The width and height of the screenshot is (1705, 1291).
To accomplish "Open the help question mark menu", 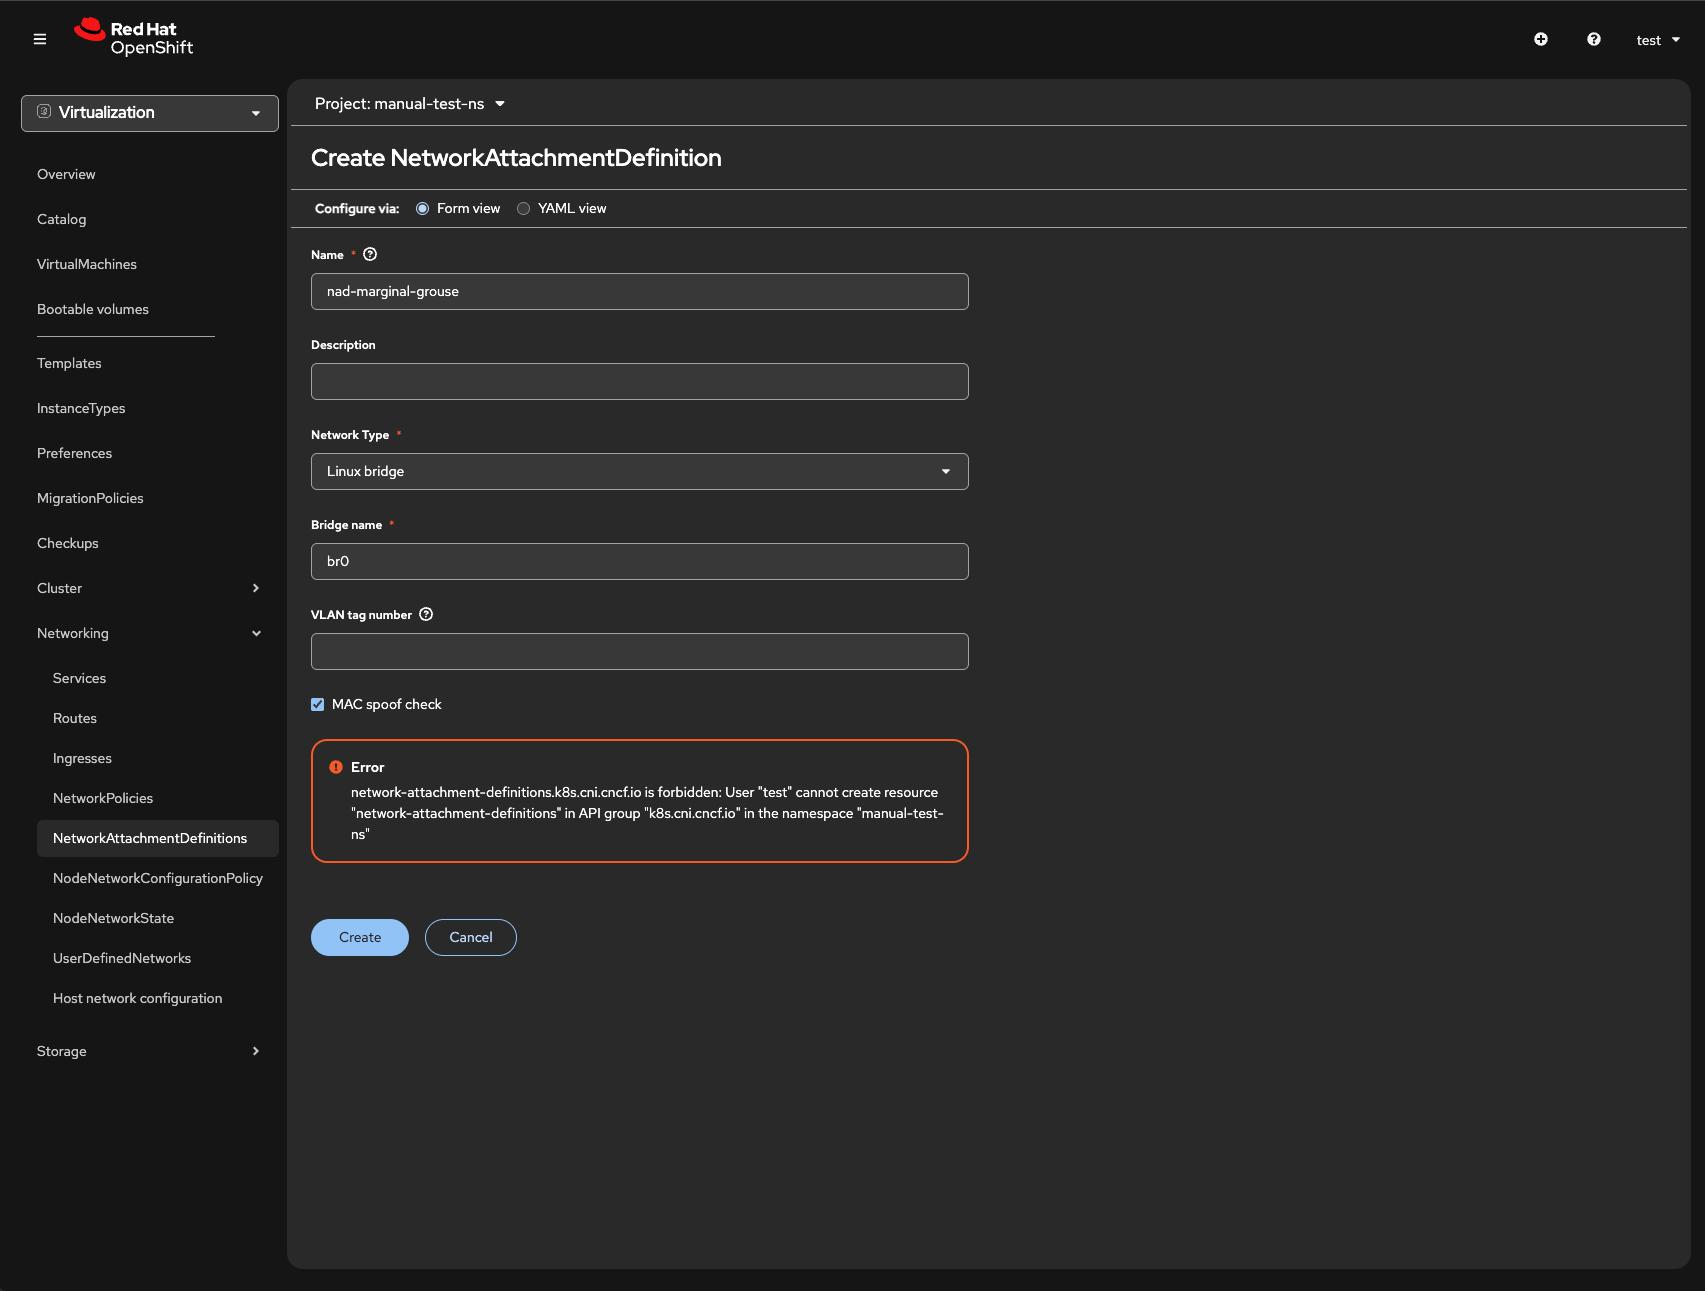I will click(1594, 39).
